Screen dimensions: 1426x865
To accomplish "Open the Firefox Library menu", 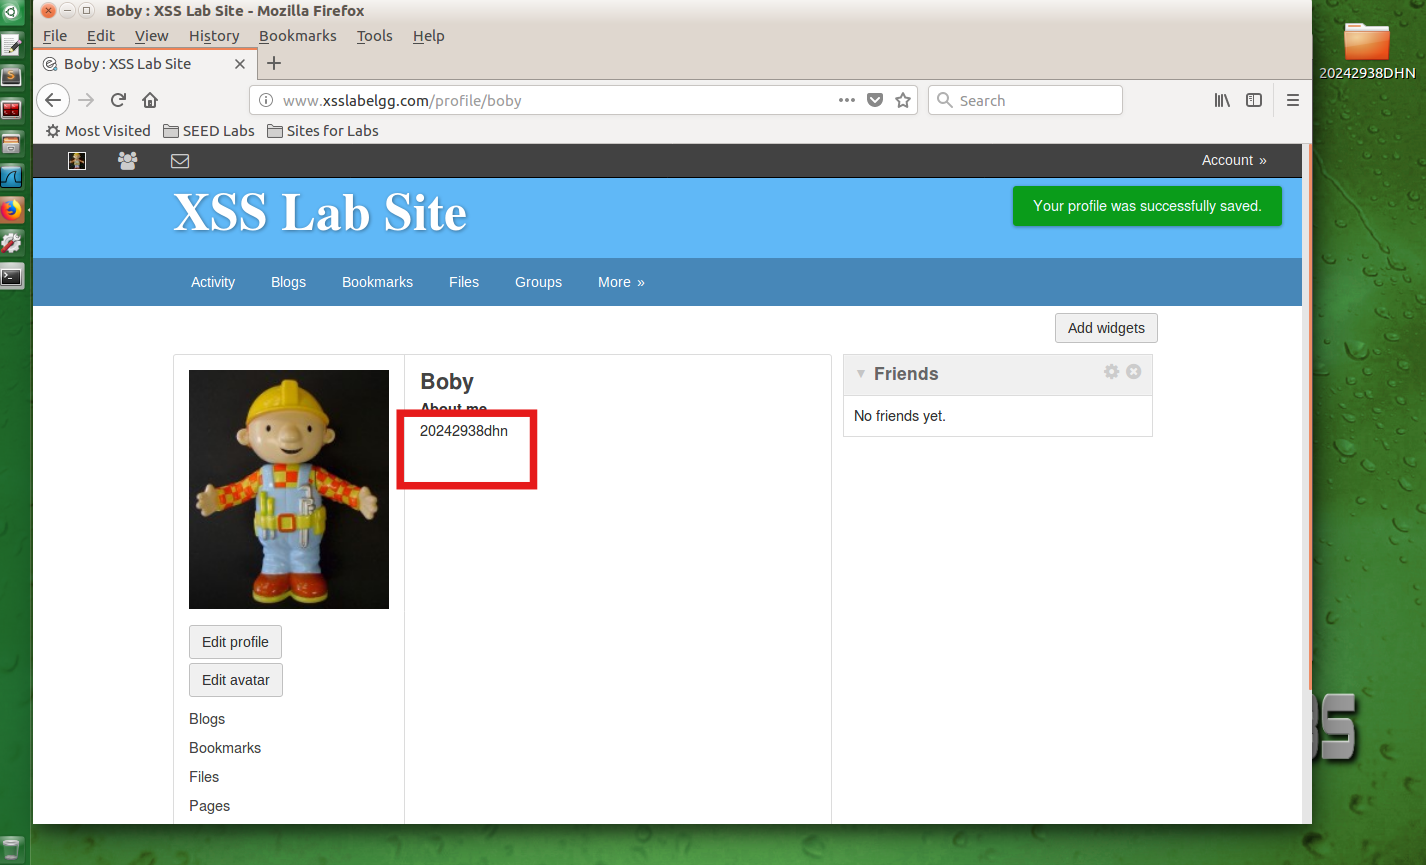I will click(x=1222, y=100).
